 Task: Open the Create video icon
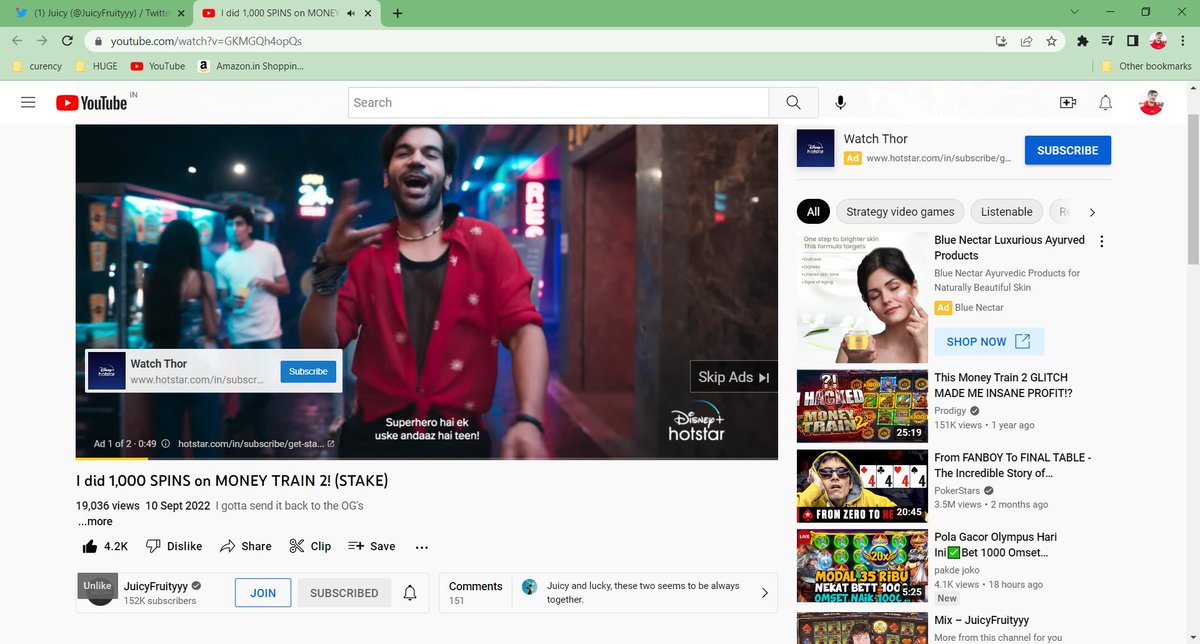click(1068, 102)
